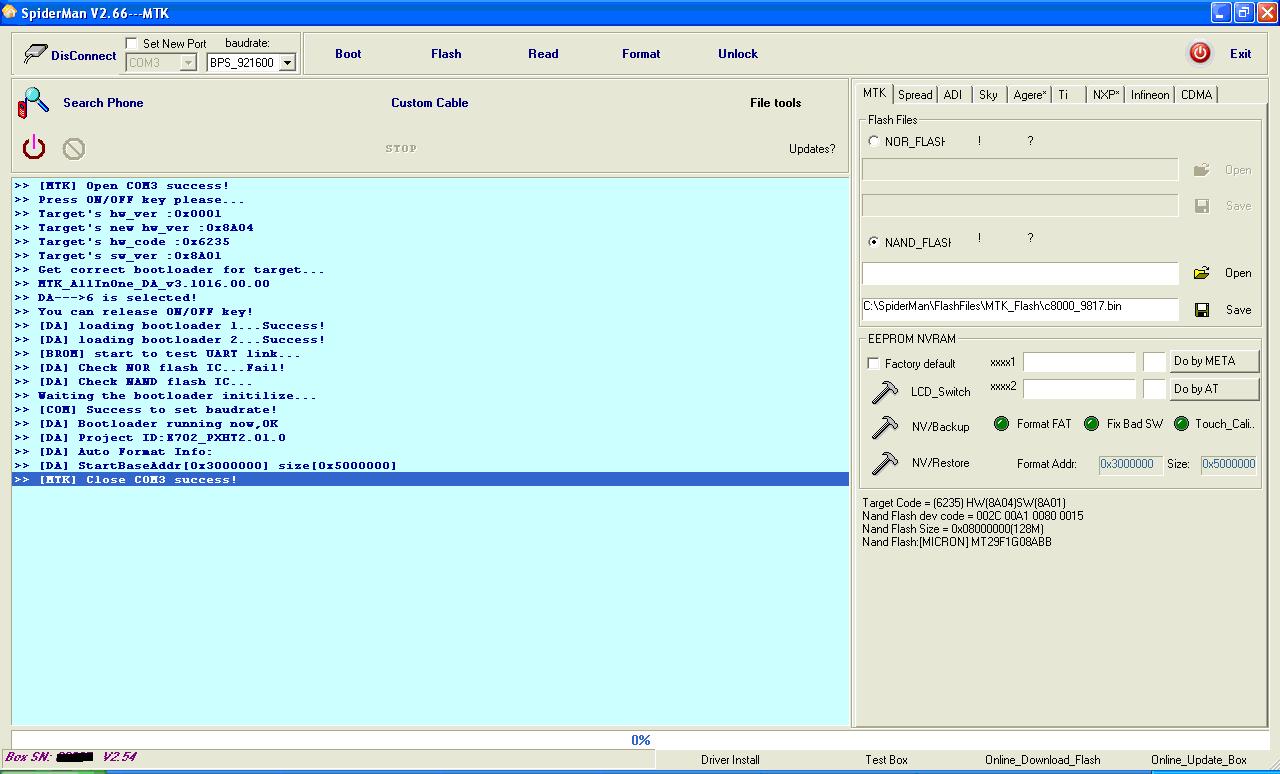Click the Do by META button
This screenshot has width=1280, height=774.
(x=1214, y=361)
